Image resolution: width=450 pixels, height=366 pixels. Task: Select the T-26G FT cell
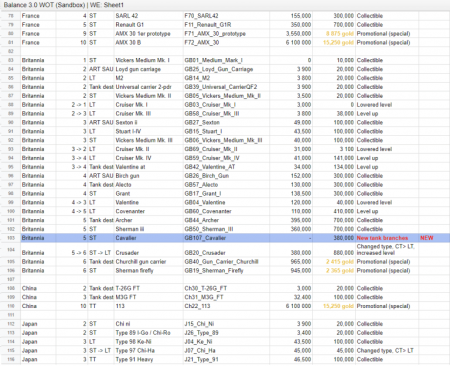149,288
